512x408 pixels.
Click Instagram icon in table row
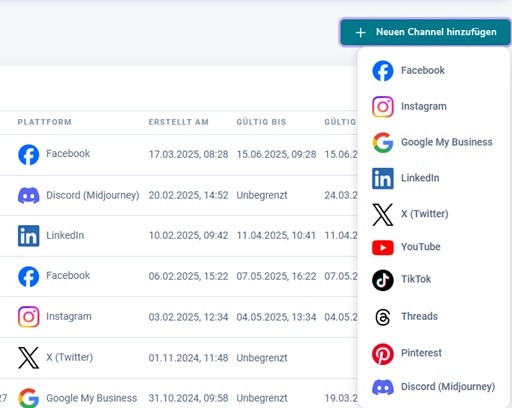[x=28, y=317]
